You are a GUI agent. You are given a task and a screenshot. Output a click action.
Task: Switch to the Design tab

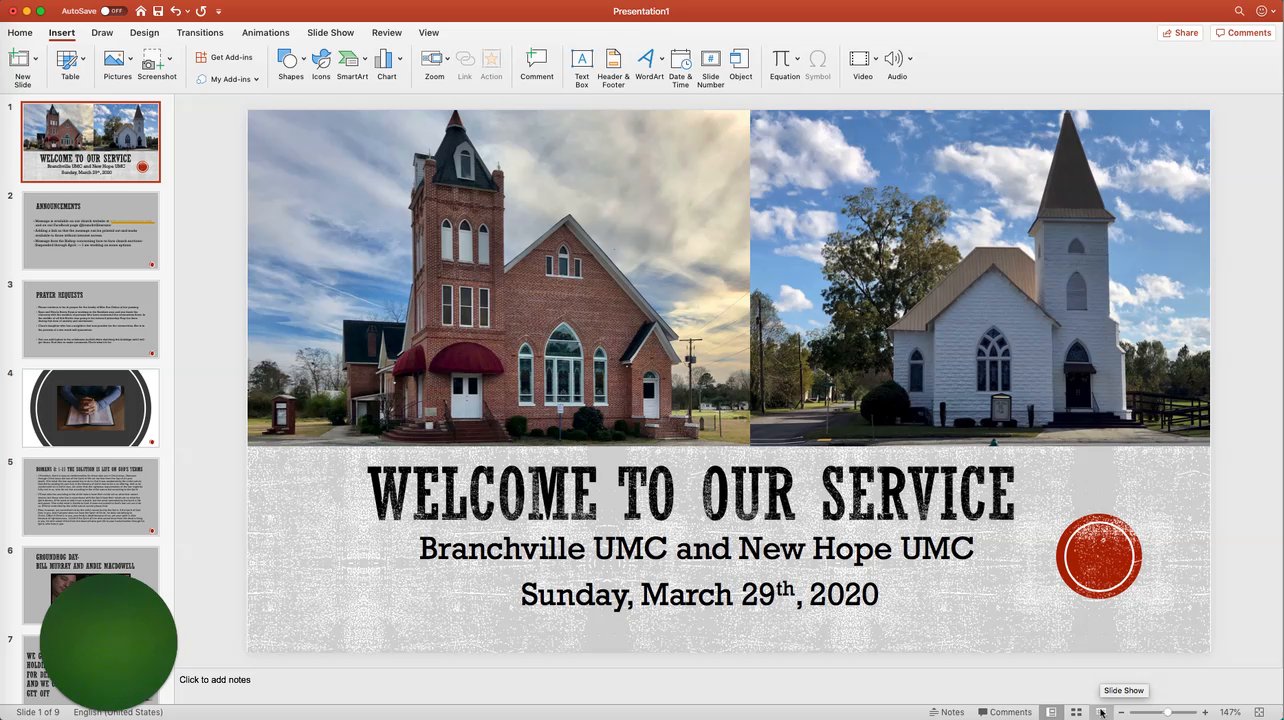(144, 33)
